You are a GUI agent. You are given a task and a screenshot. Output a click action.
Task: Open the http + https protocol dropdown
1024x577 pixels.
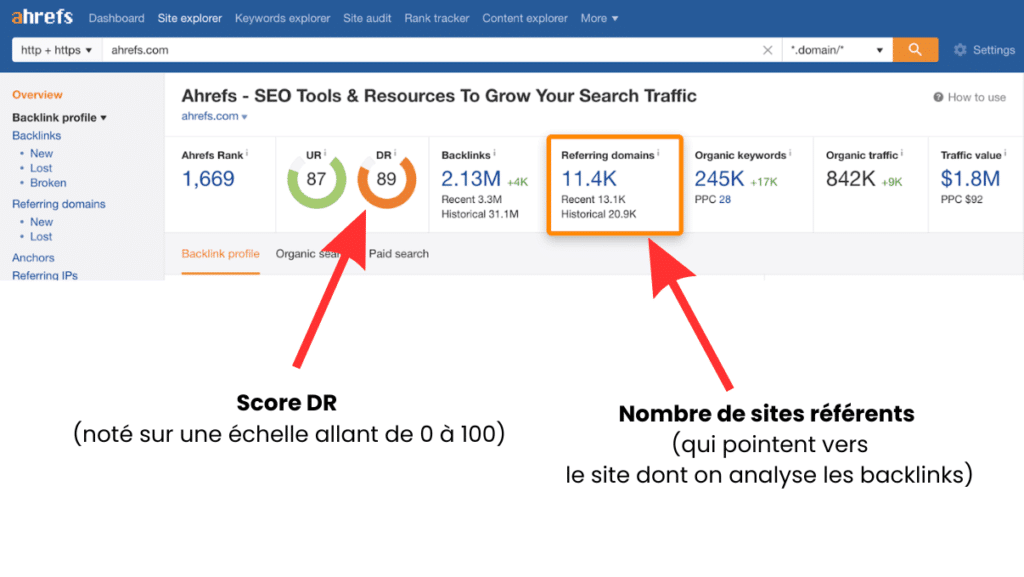(x=57, y=50)
